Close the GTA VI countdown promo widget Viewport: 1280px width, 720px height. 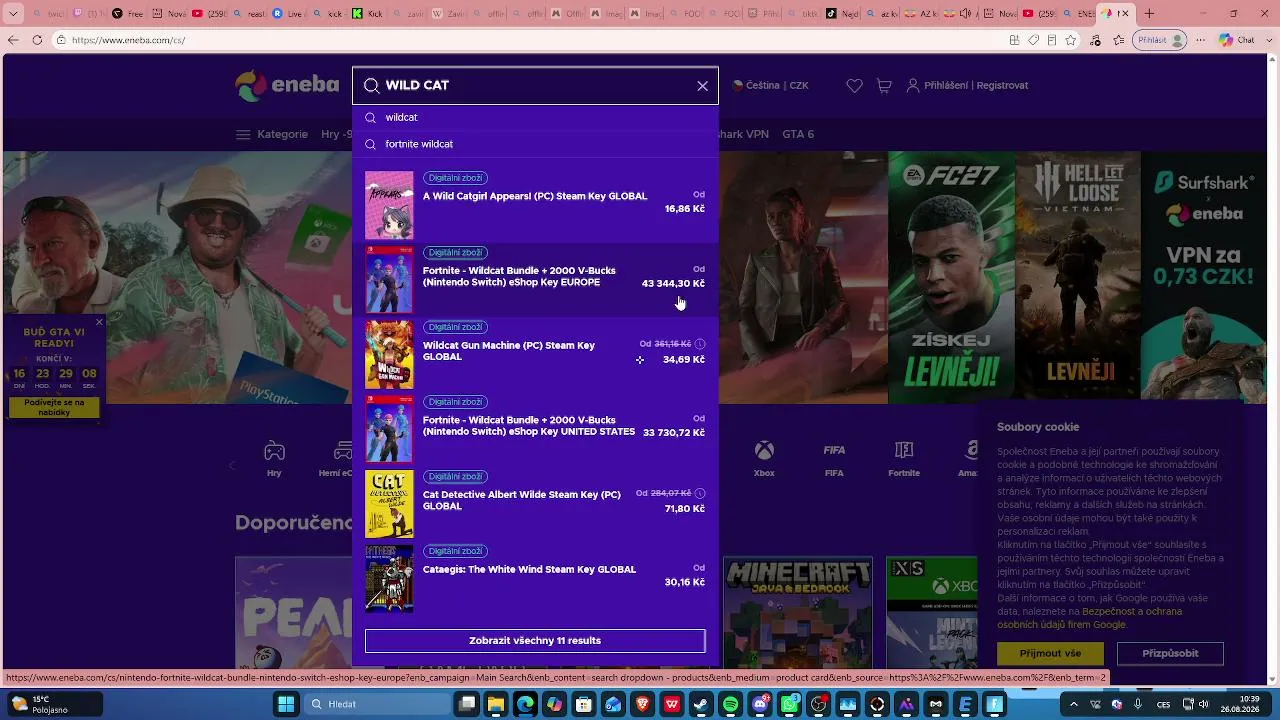tap(99, 322)
